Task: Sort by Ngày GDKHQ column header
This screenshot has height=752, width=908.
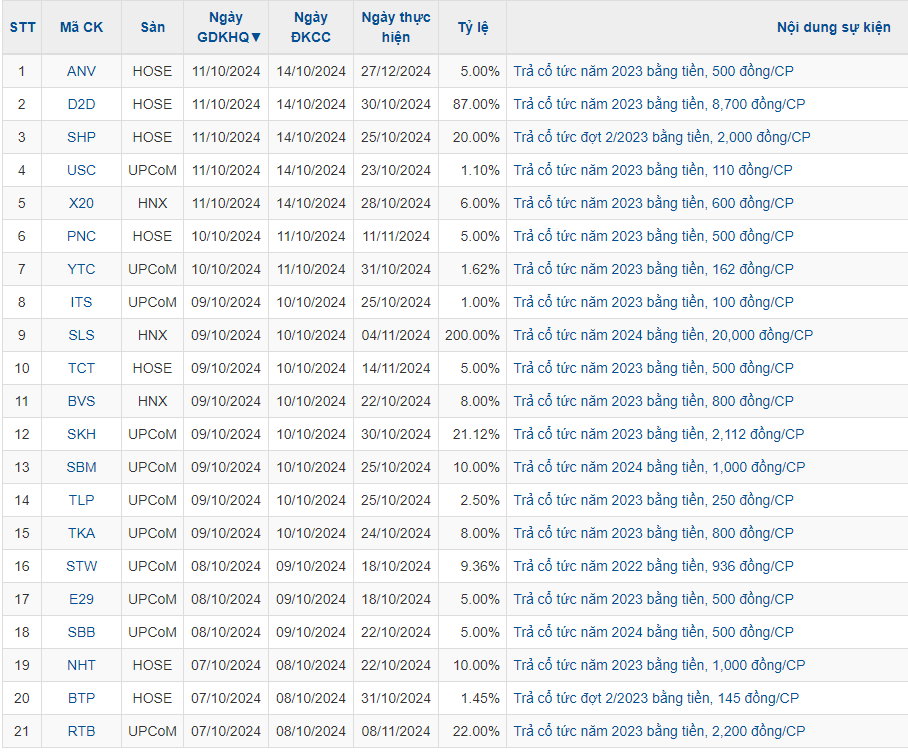Action: pyautogui.click(x=226, y=28)
